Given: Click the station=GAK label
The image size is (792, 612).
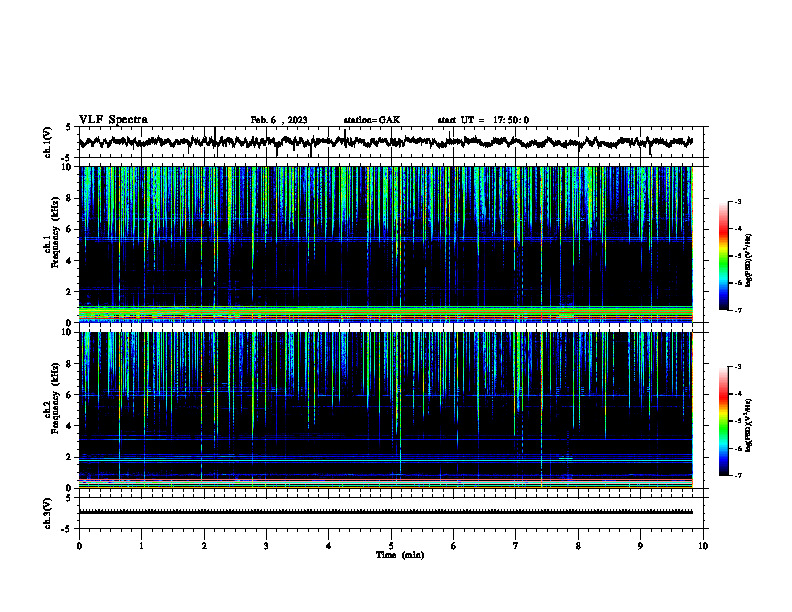Looking at the screenshot, I should click(x=372, y=120).
